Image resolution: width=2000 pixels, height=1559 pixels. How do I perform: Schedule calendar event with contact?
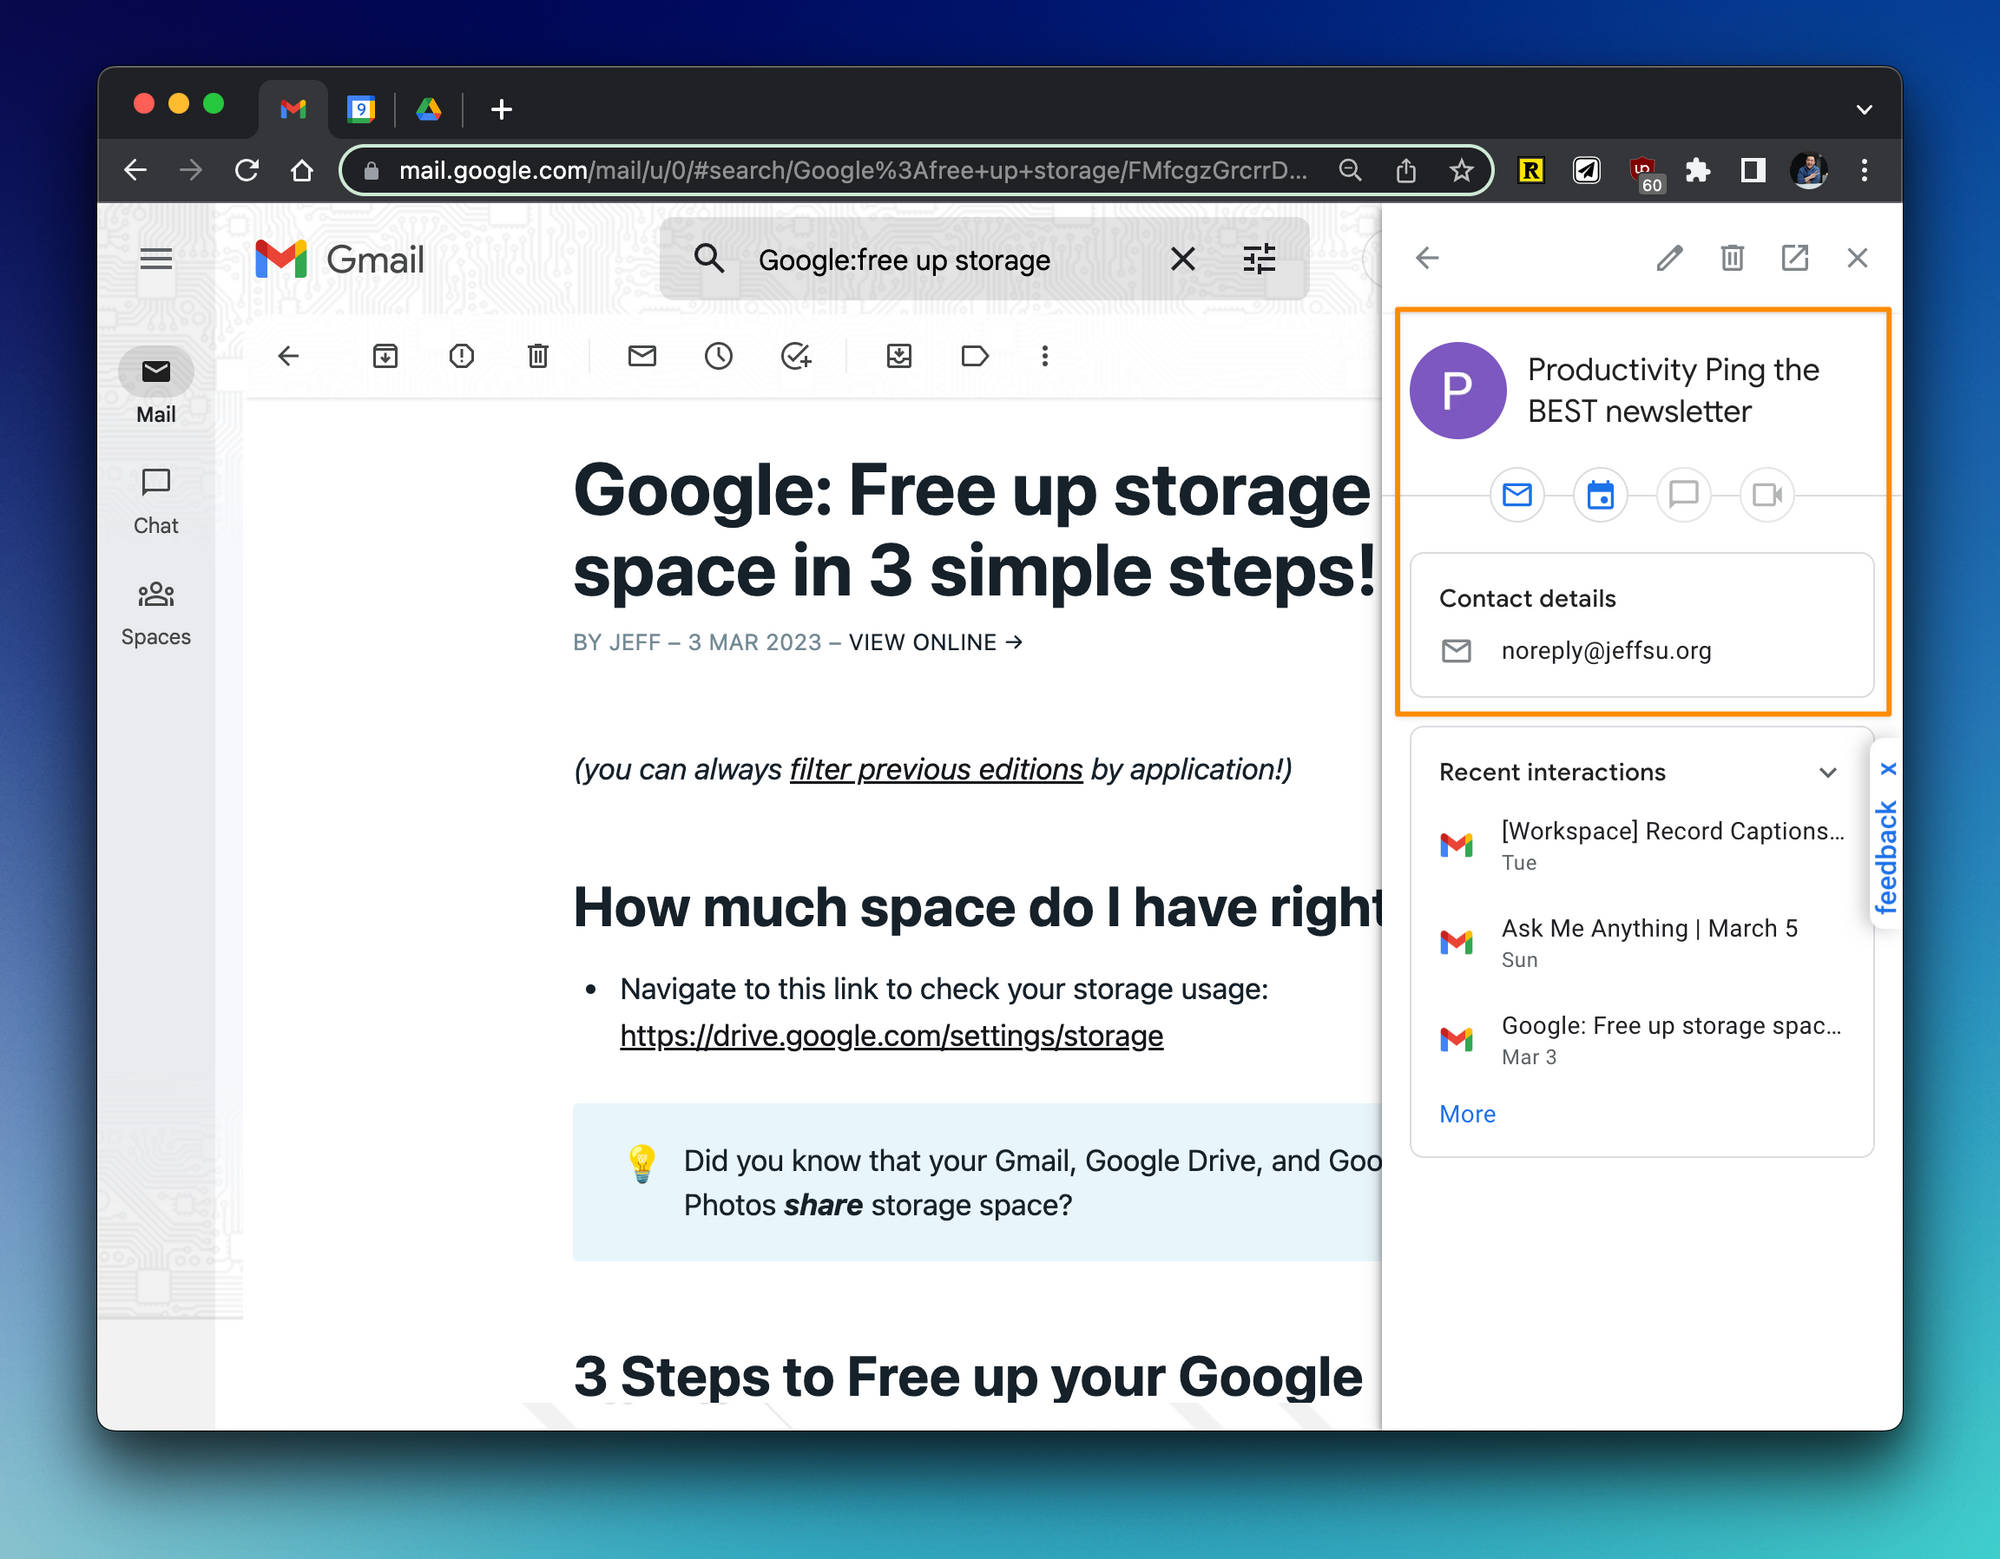[1600, 494]
